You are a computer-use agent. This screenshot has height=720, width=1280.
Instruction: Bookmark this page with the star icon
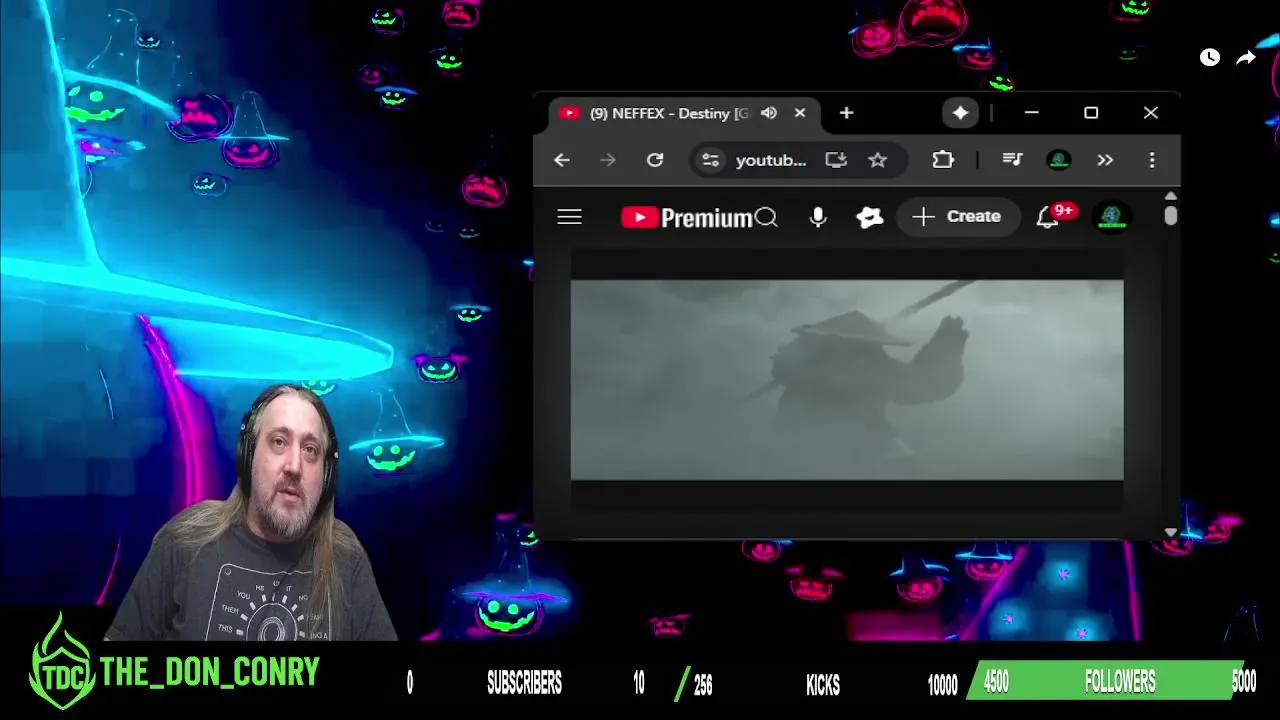(877, 160)
